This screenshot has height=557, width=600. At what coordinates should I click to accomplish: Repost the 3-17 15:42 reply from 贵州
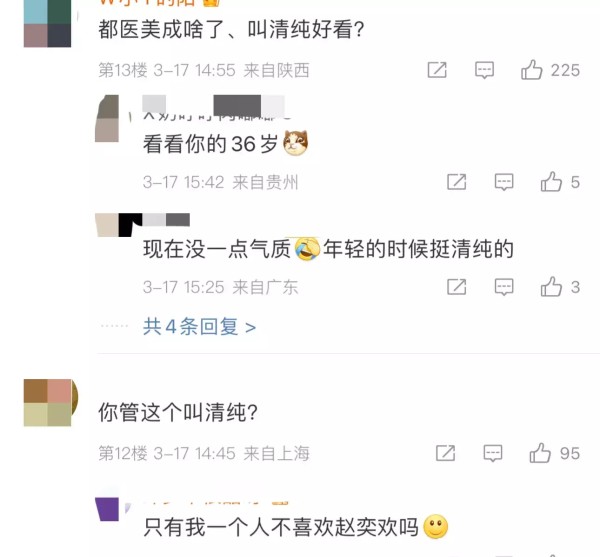click(457, 182)
